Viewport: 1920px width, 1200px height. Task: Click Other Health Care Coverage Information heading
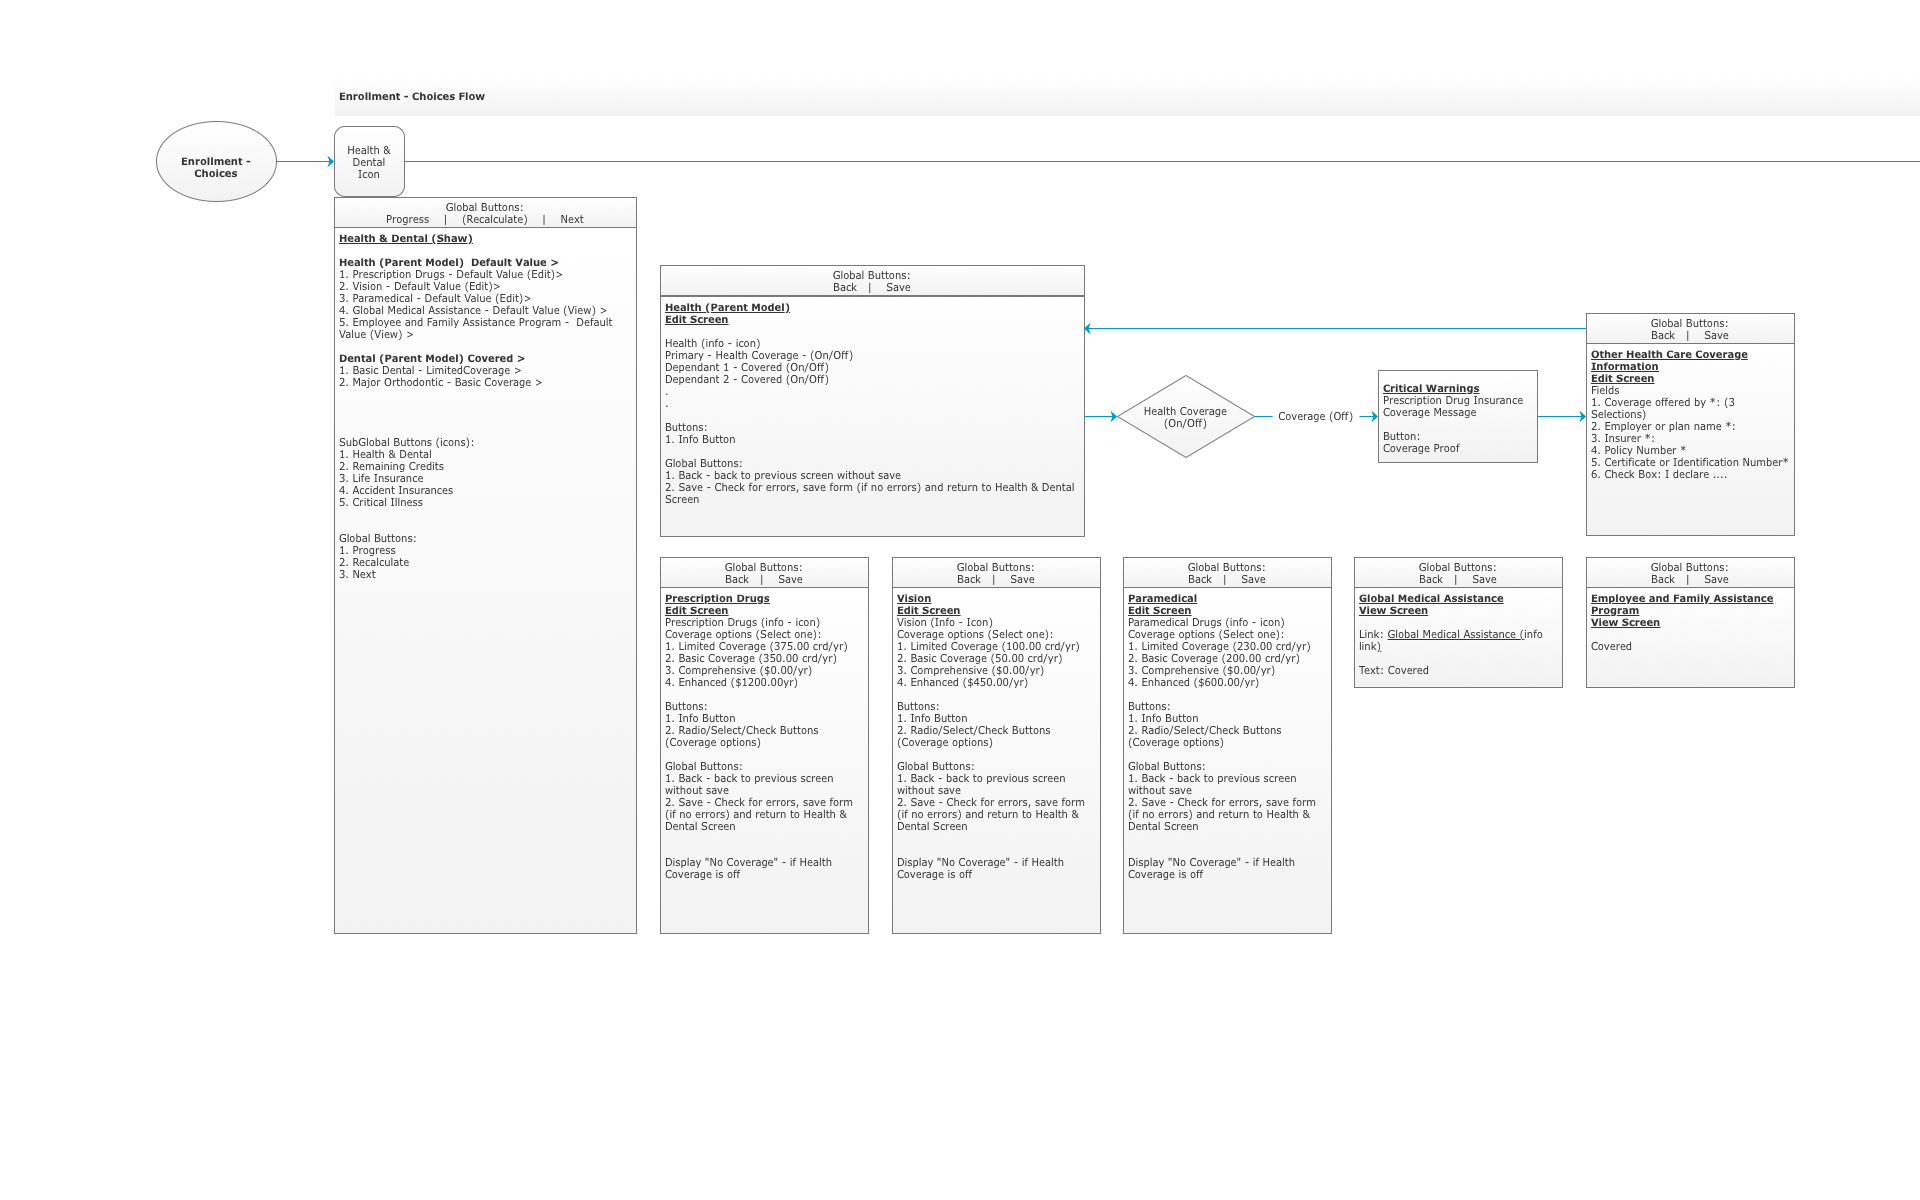pos(1669,355)
